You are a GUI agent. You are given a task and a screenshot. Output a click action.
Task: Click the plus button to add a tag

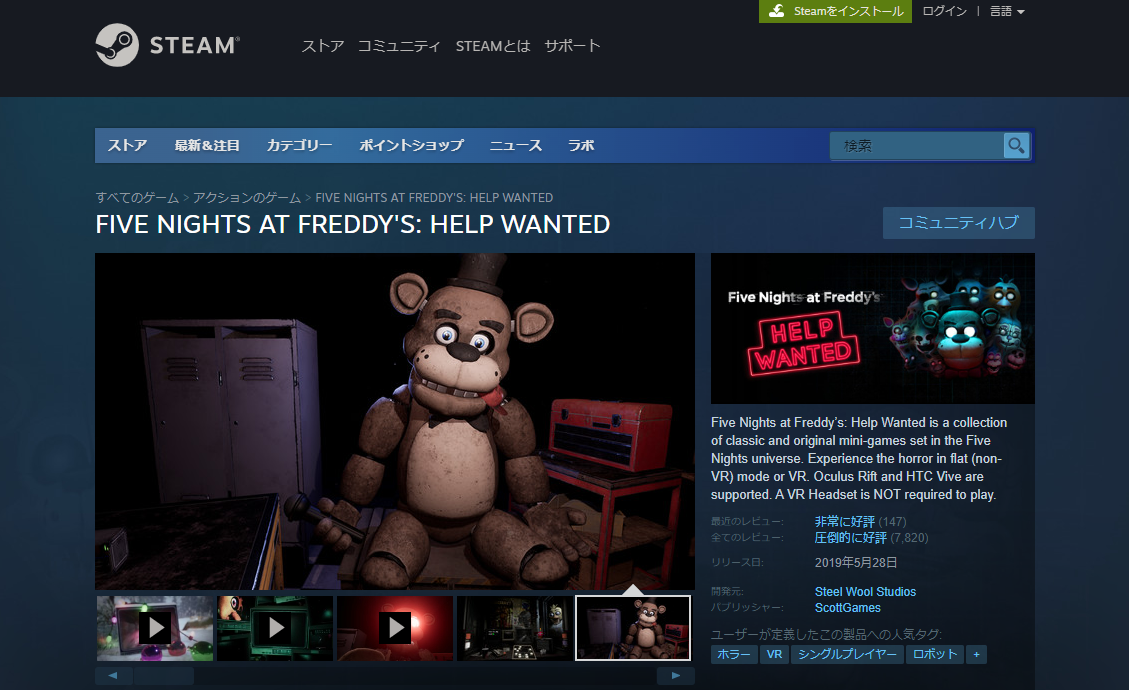pyautogui.click(x=976, y=655)
